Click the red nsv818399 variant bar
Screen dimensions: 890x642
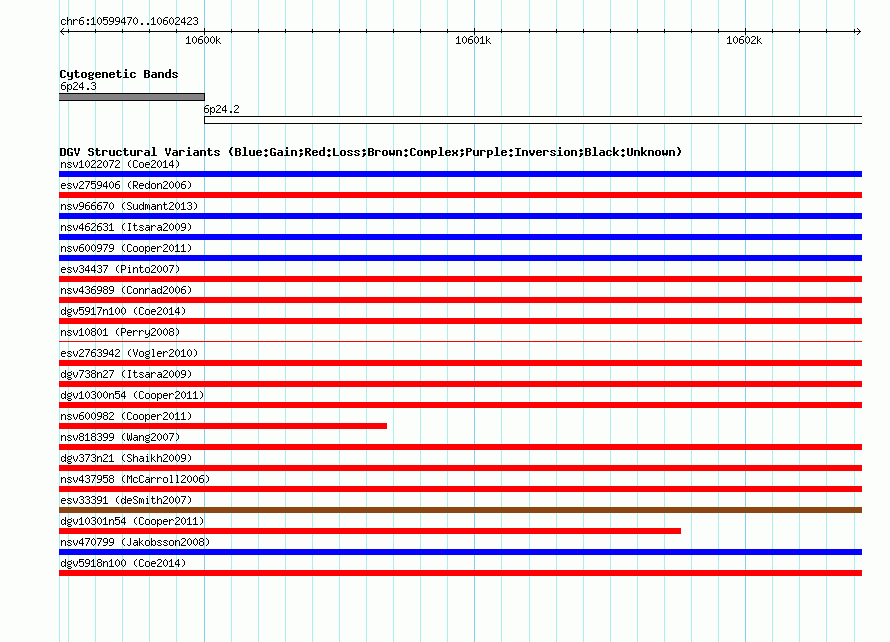coord(460,447)
